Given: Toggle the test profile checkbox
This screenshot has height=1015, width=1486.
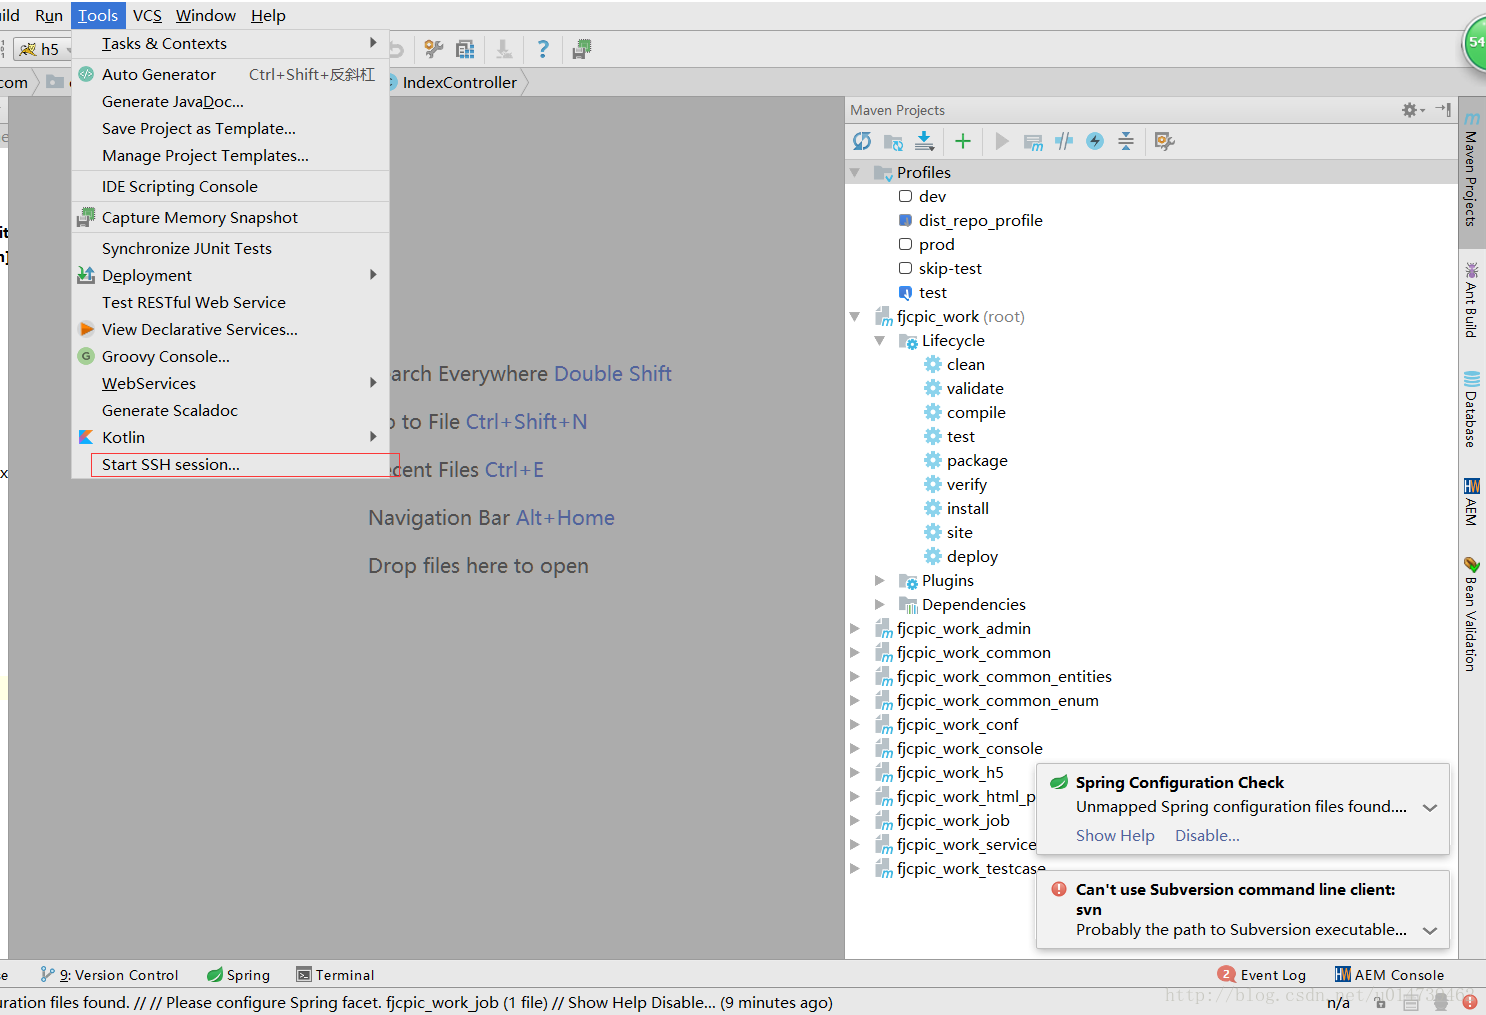Looking at the screenshot, I should tap(905, 292).
